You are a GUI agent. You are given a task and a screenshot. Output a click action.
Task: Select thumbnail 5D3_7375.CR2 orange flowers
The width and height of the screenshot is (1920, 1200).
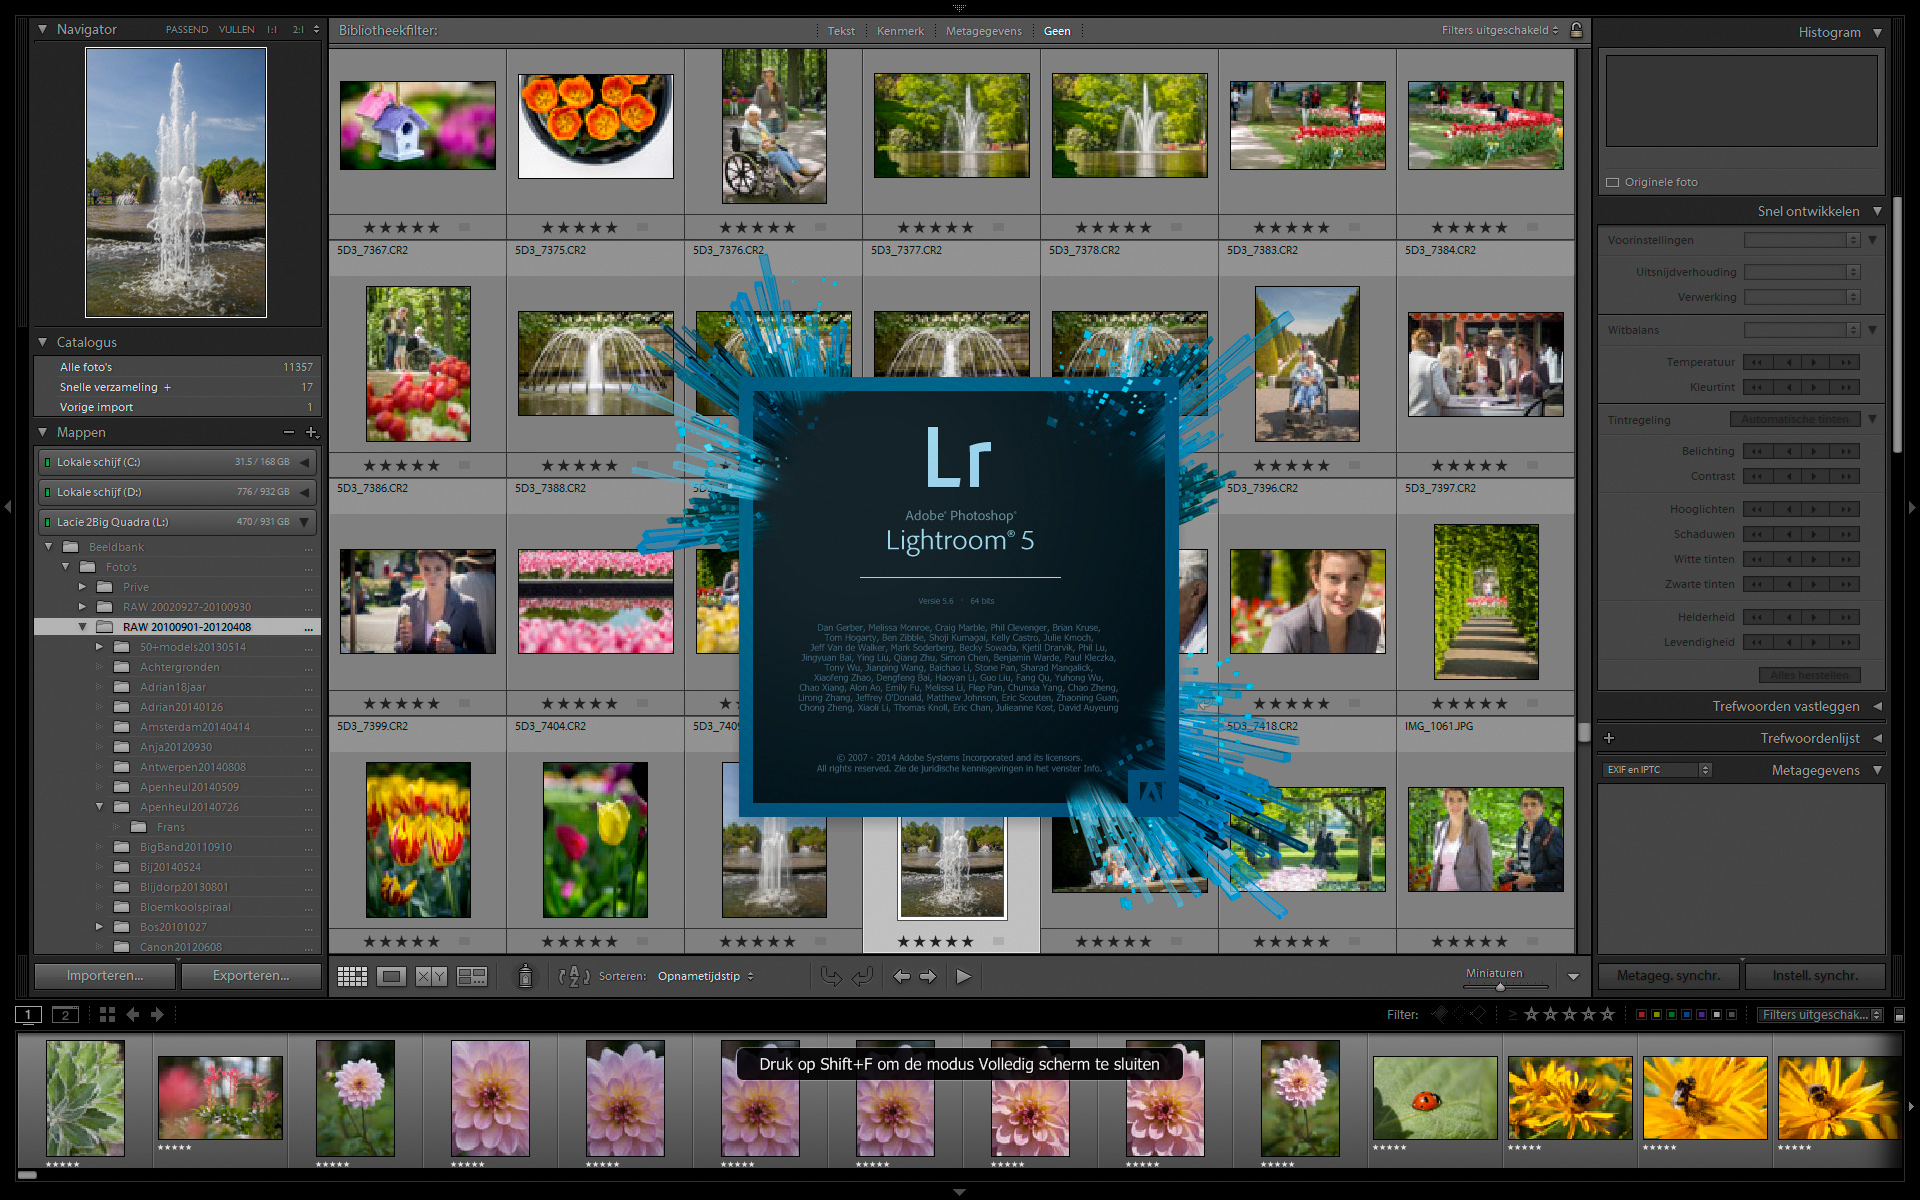(596, 126)
